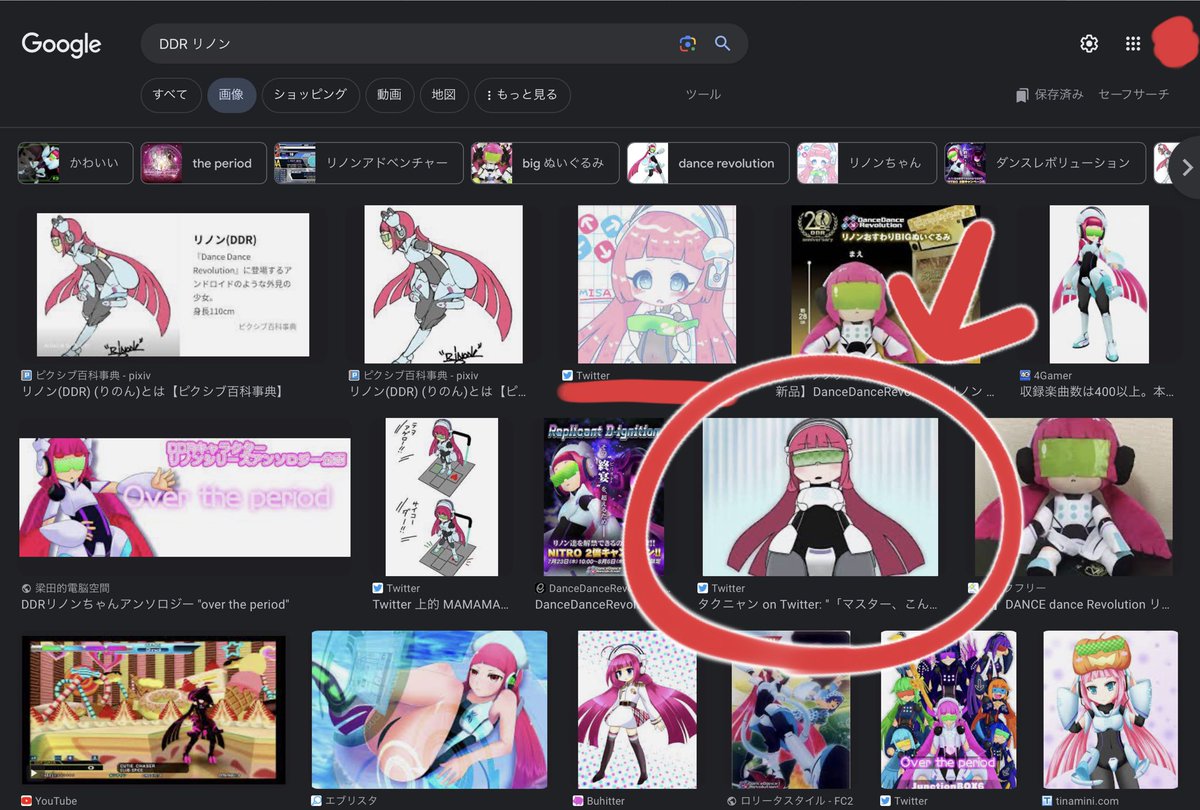This screenshot has width=1200, height=810.
Task: Open the 4Gamer 3D model image
Action: (1099, 285)
